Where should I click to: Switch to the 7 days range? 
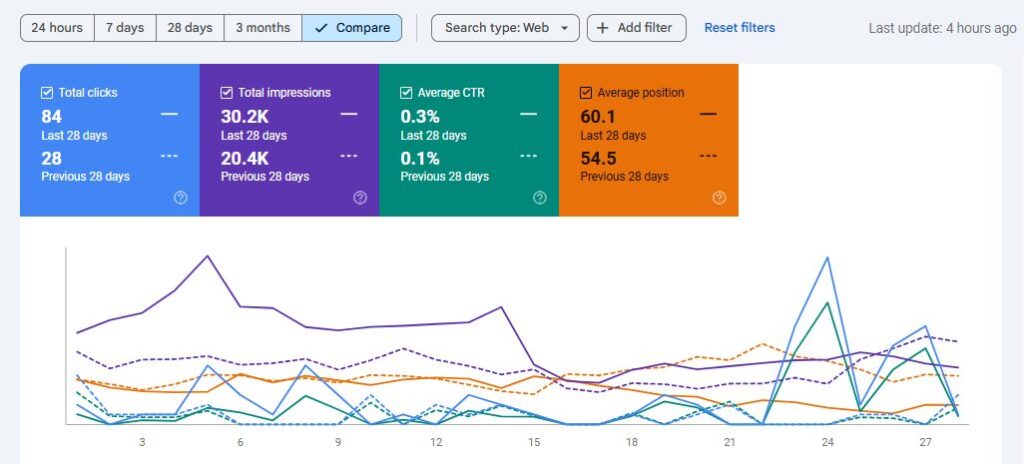[x=125, y=28]
